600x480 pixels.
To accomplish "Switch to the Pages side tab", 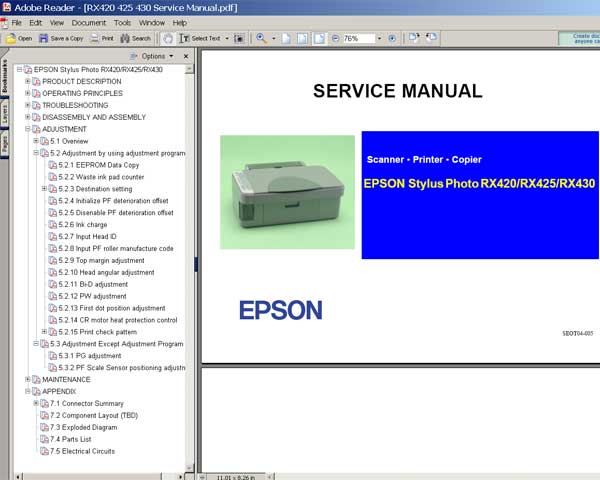I will (x=4, y=145).
